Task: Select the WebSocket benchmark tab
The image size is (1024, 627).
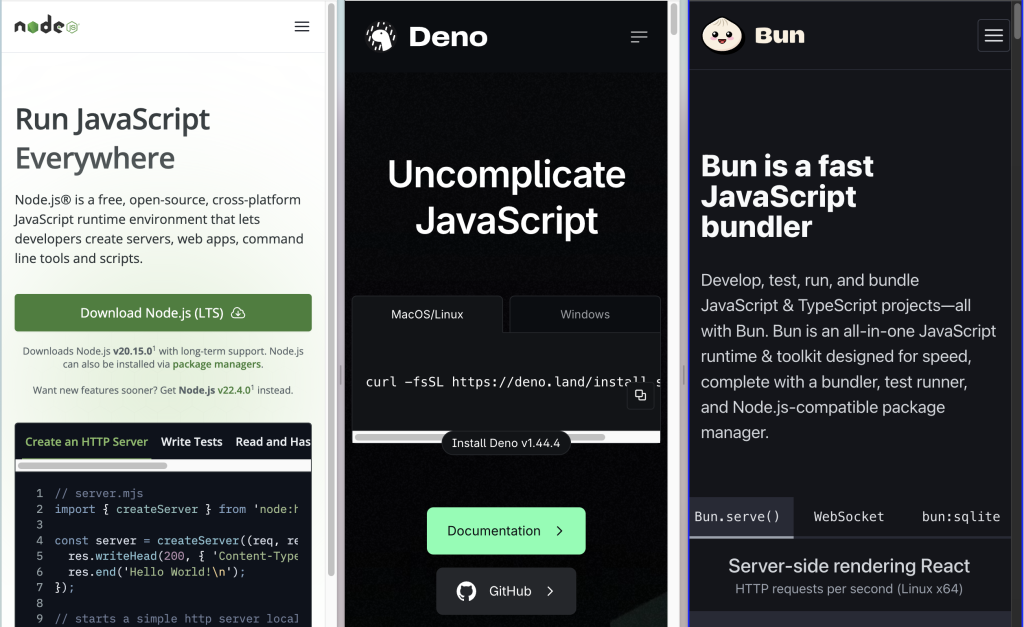Action: pyautogui.click(x=848, y=517)
